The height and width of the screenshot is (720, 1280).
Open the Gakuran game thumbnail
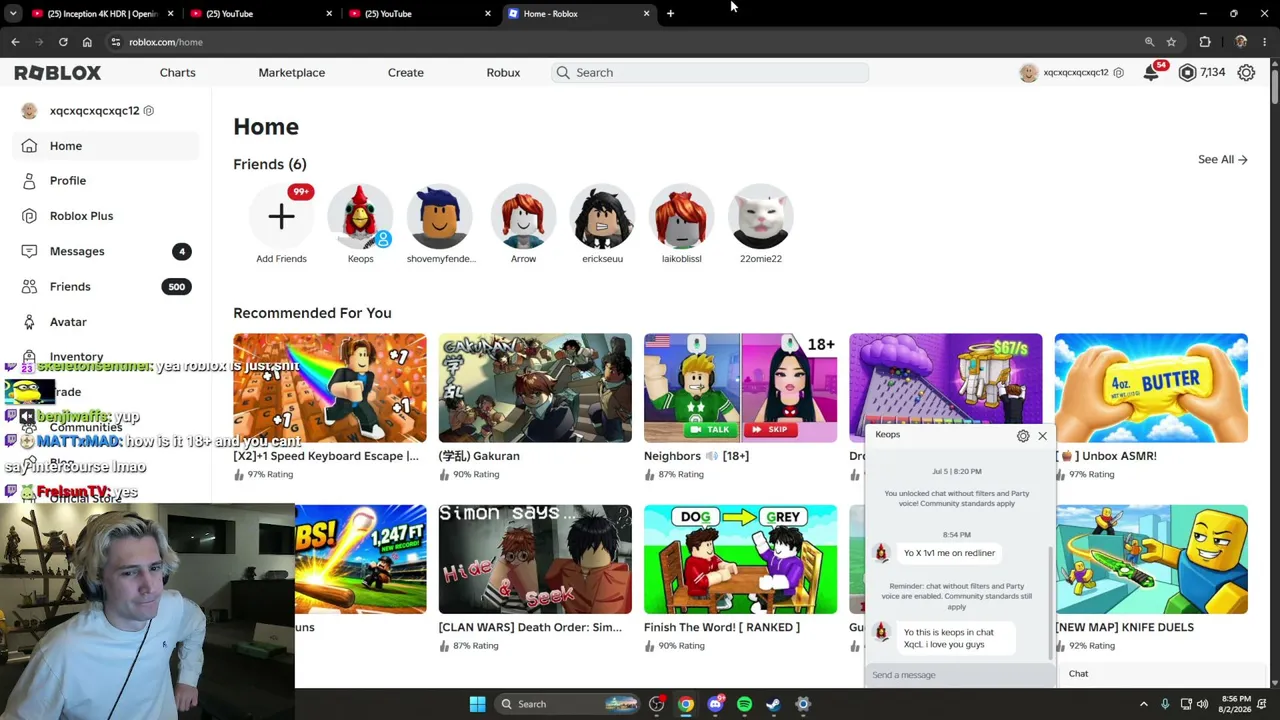(x=535, y=388)
